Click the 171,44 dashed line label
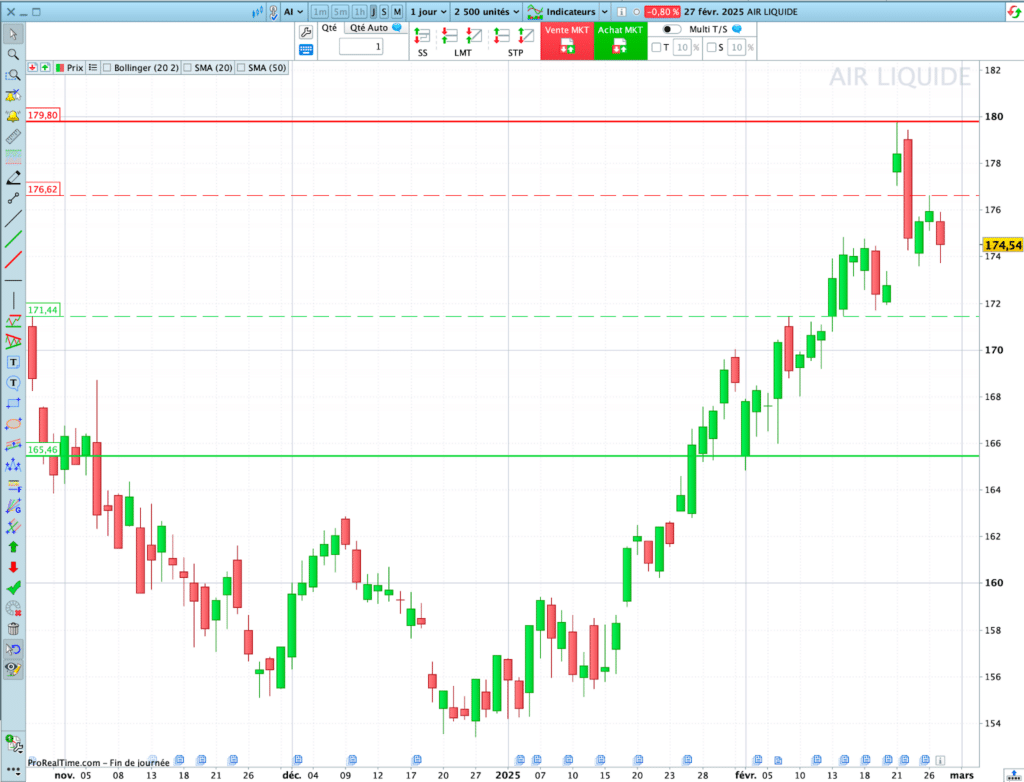Screen dimensions: 1024x782 (x=43, y=310)
